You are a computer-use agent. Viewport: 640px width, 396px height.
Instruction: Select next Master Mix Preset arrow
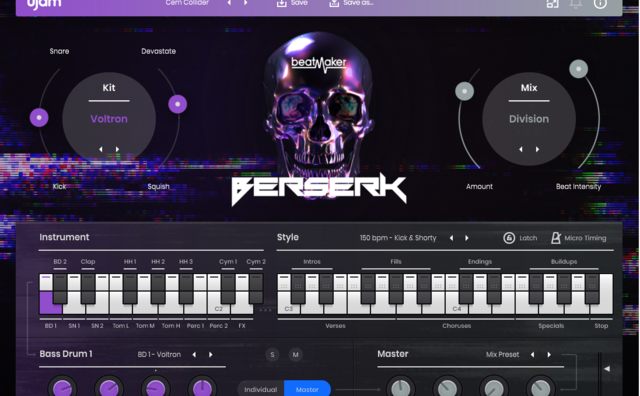pyautogui.click(x=549, y=354)
